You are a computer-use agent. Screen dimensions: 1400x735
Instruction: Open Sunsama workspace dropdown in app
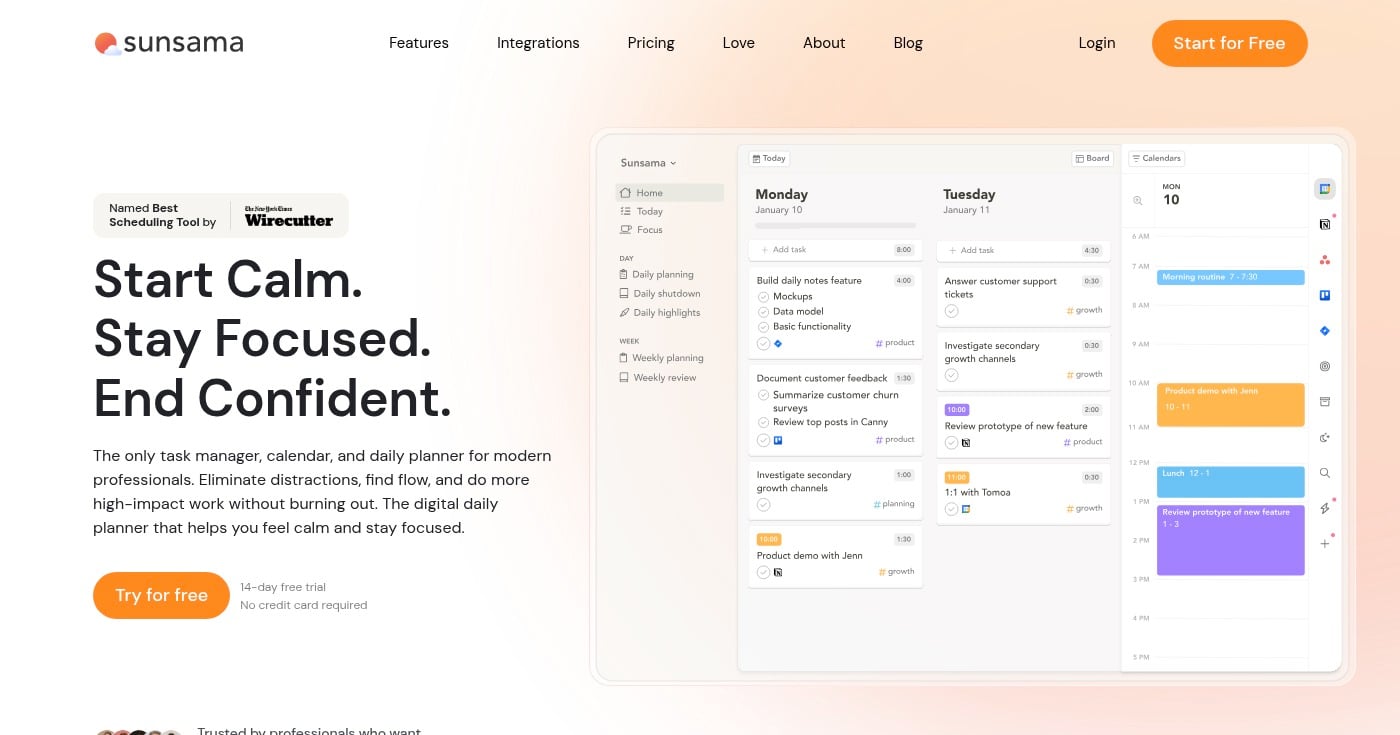[x=648, y=163]
